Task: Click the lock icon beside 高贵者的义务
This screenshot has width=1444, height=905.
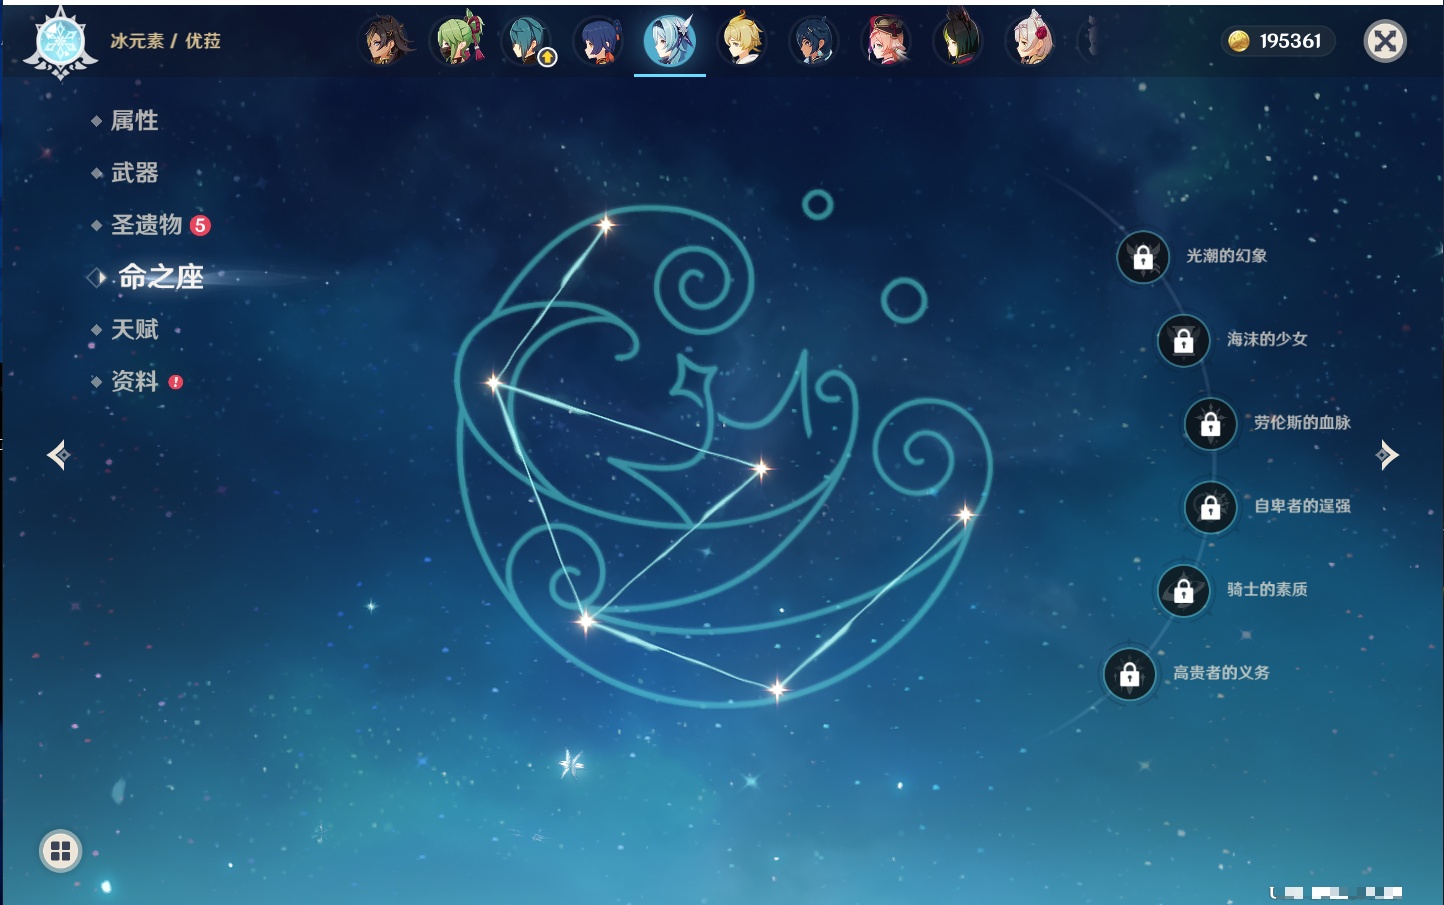Action: coord(1130,674)
